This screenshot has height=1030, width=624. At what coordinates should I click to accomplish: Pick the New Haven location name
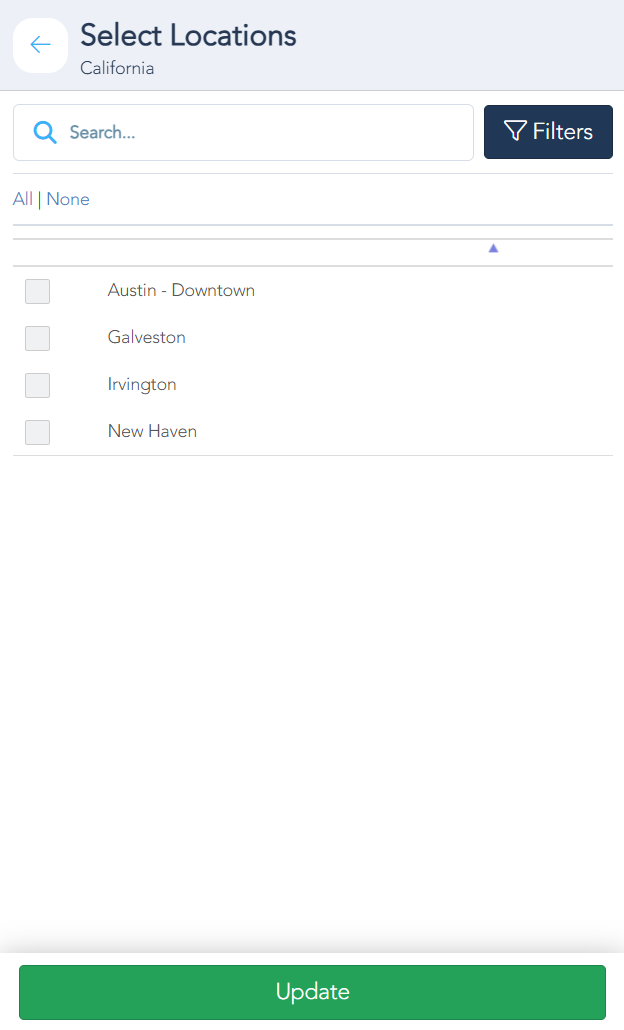click(x=152, y=431)
